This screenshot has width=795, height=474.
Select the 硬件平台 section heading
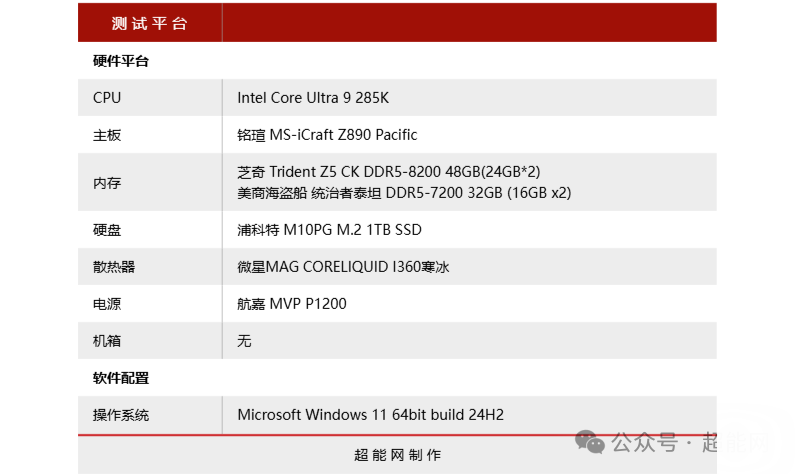(121, 61)
